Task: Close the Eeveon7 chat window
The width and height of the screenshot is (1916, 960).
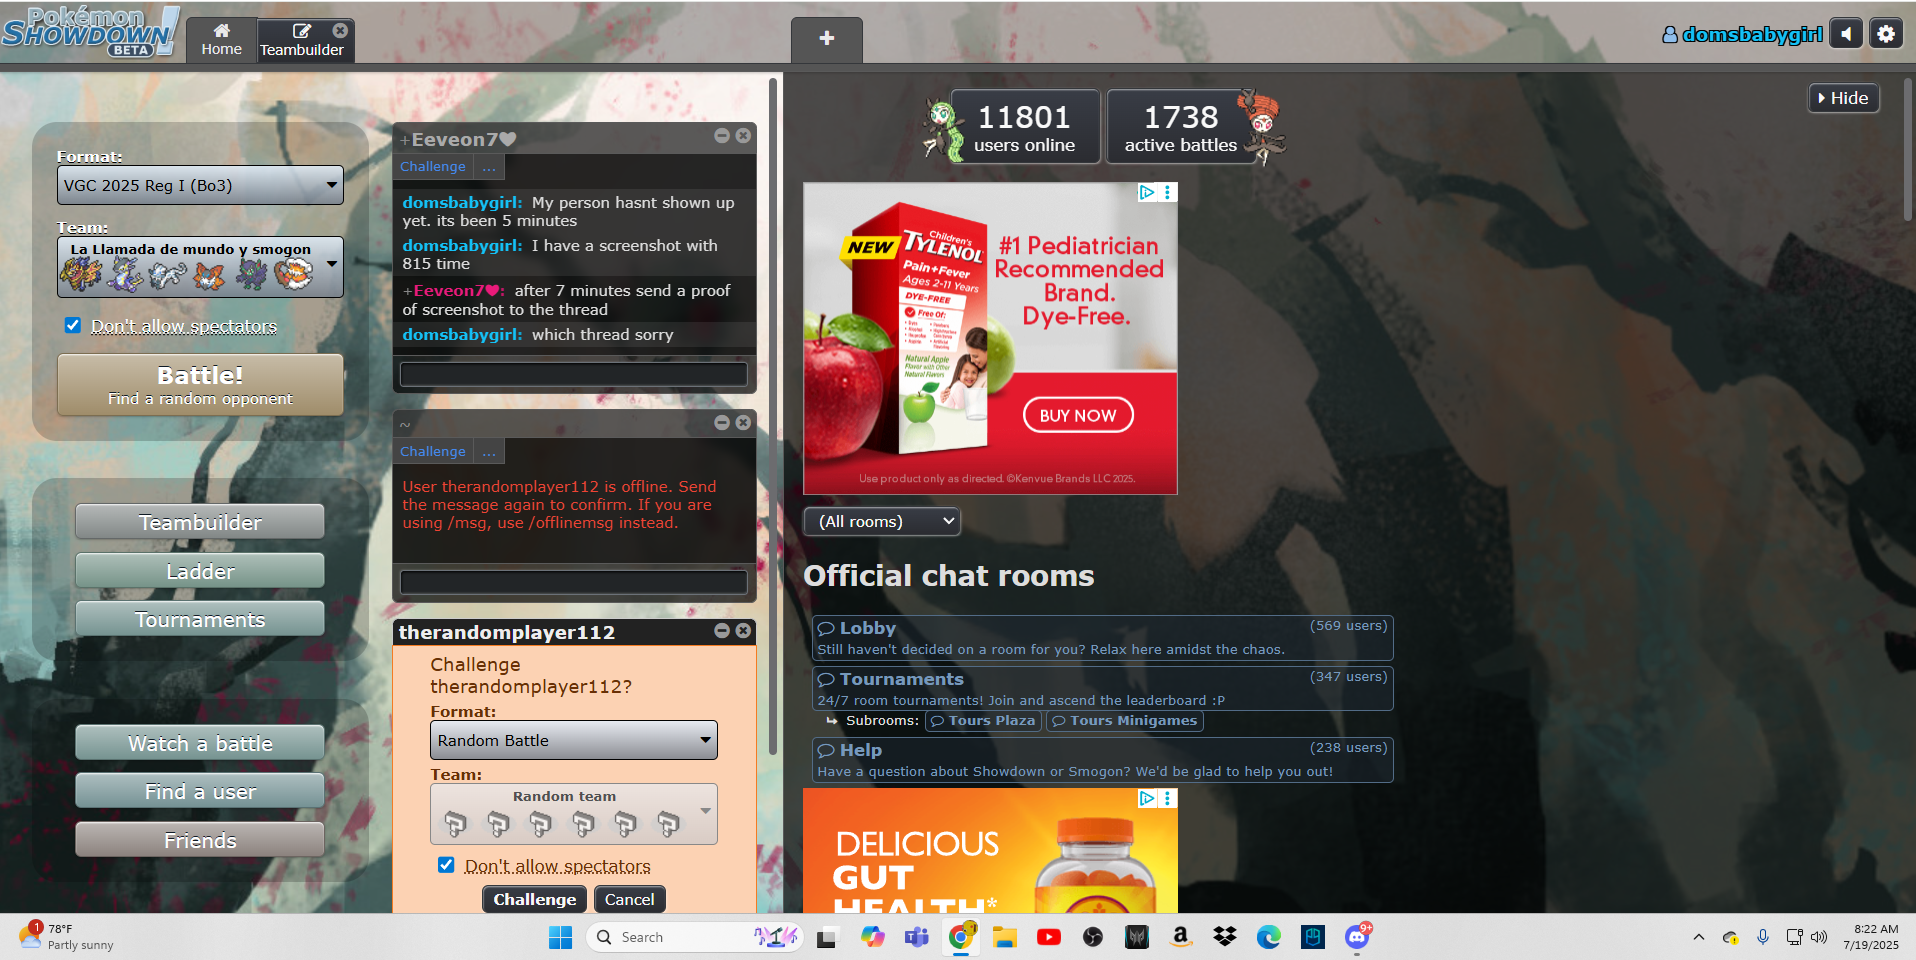Action: point(743,136)
